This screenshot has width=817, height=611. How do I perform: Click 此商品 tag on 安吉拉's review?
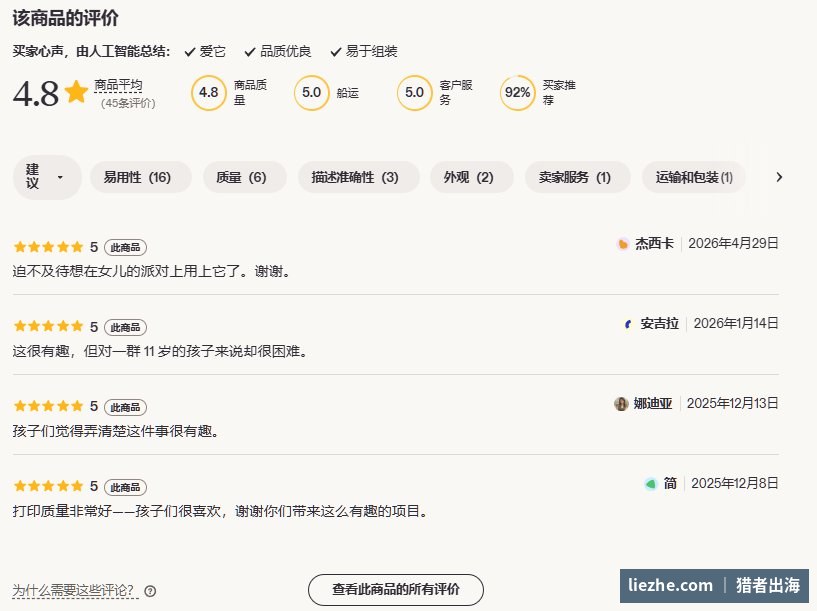click(126, 327)
